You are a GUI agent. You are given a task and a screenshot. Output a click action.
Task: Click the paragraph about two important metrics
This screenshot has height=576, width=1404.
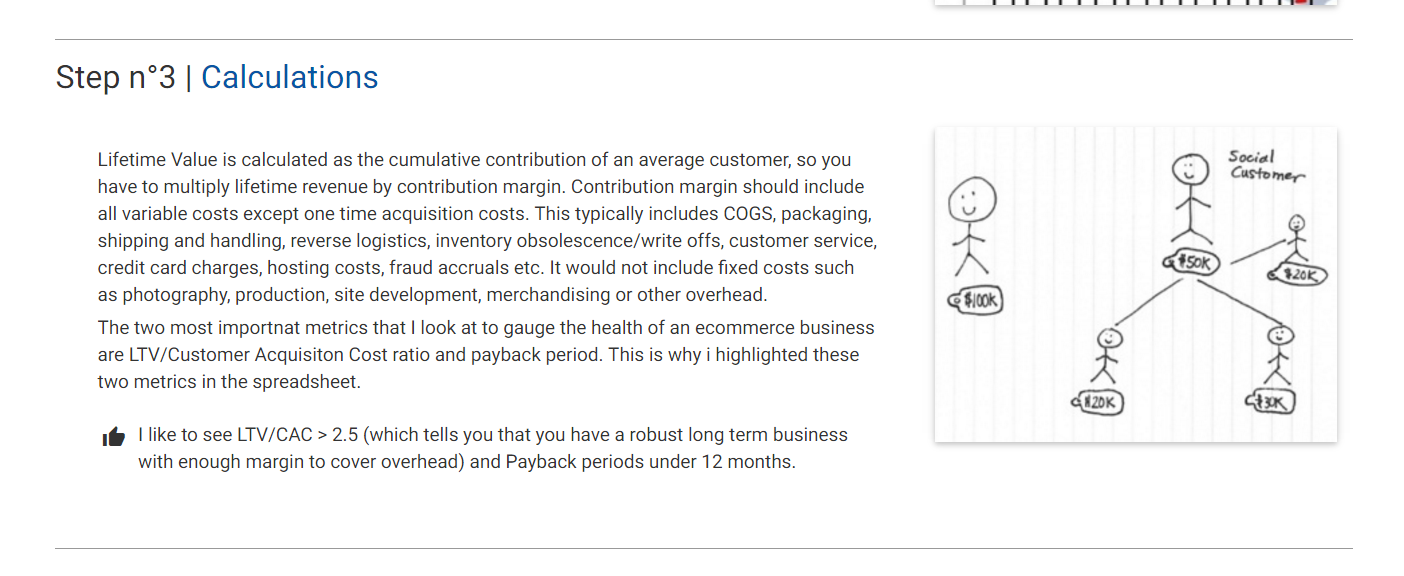tap(486, 355)
